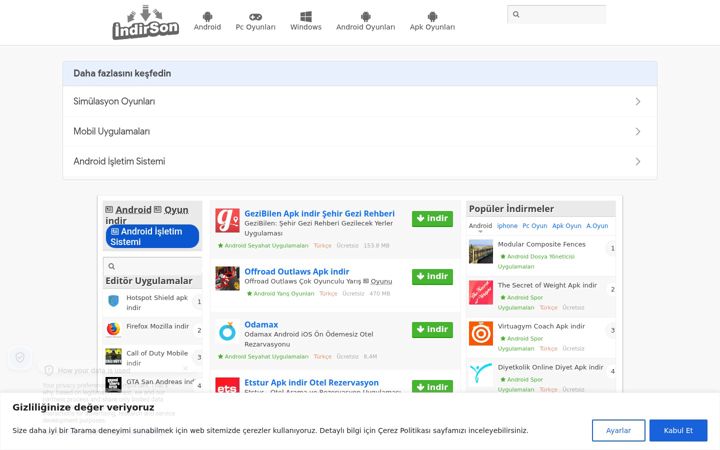
Task: Accept cookies with Kabul Et
Action: click(678, 431)
